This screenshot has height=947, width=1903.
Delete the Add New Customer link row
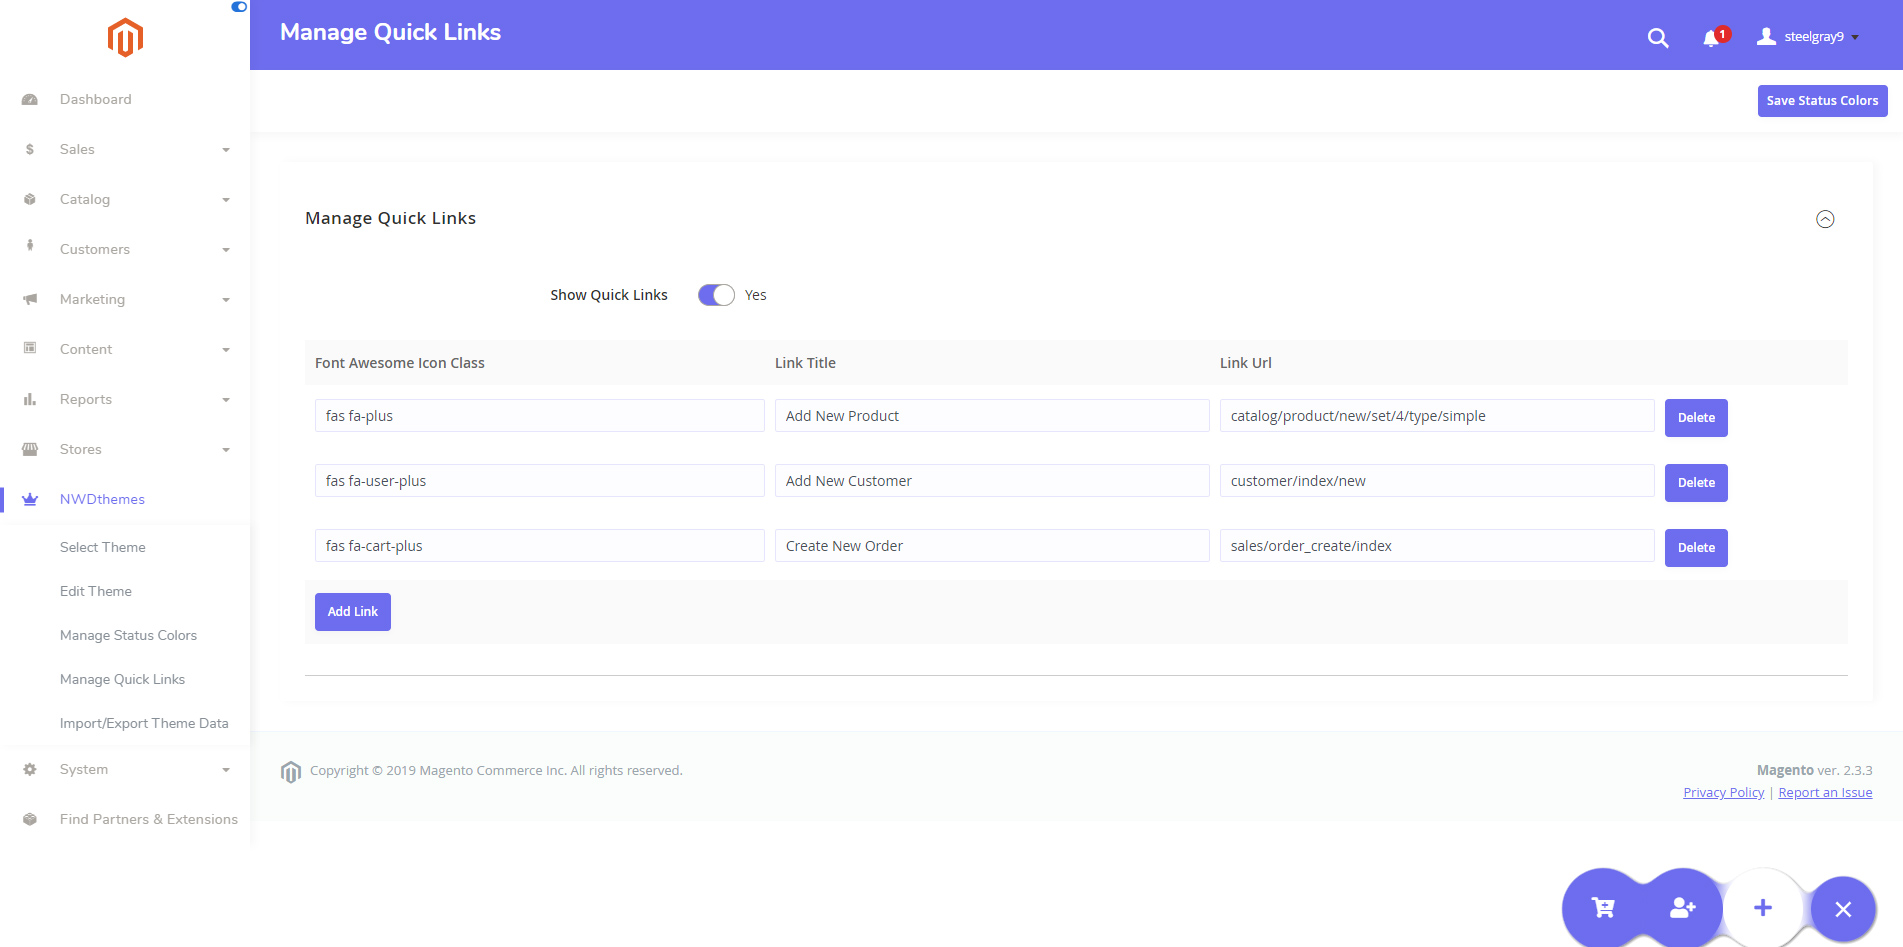coord(1696,483)
